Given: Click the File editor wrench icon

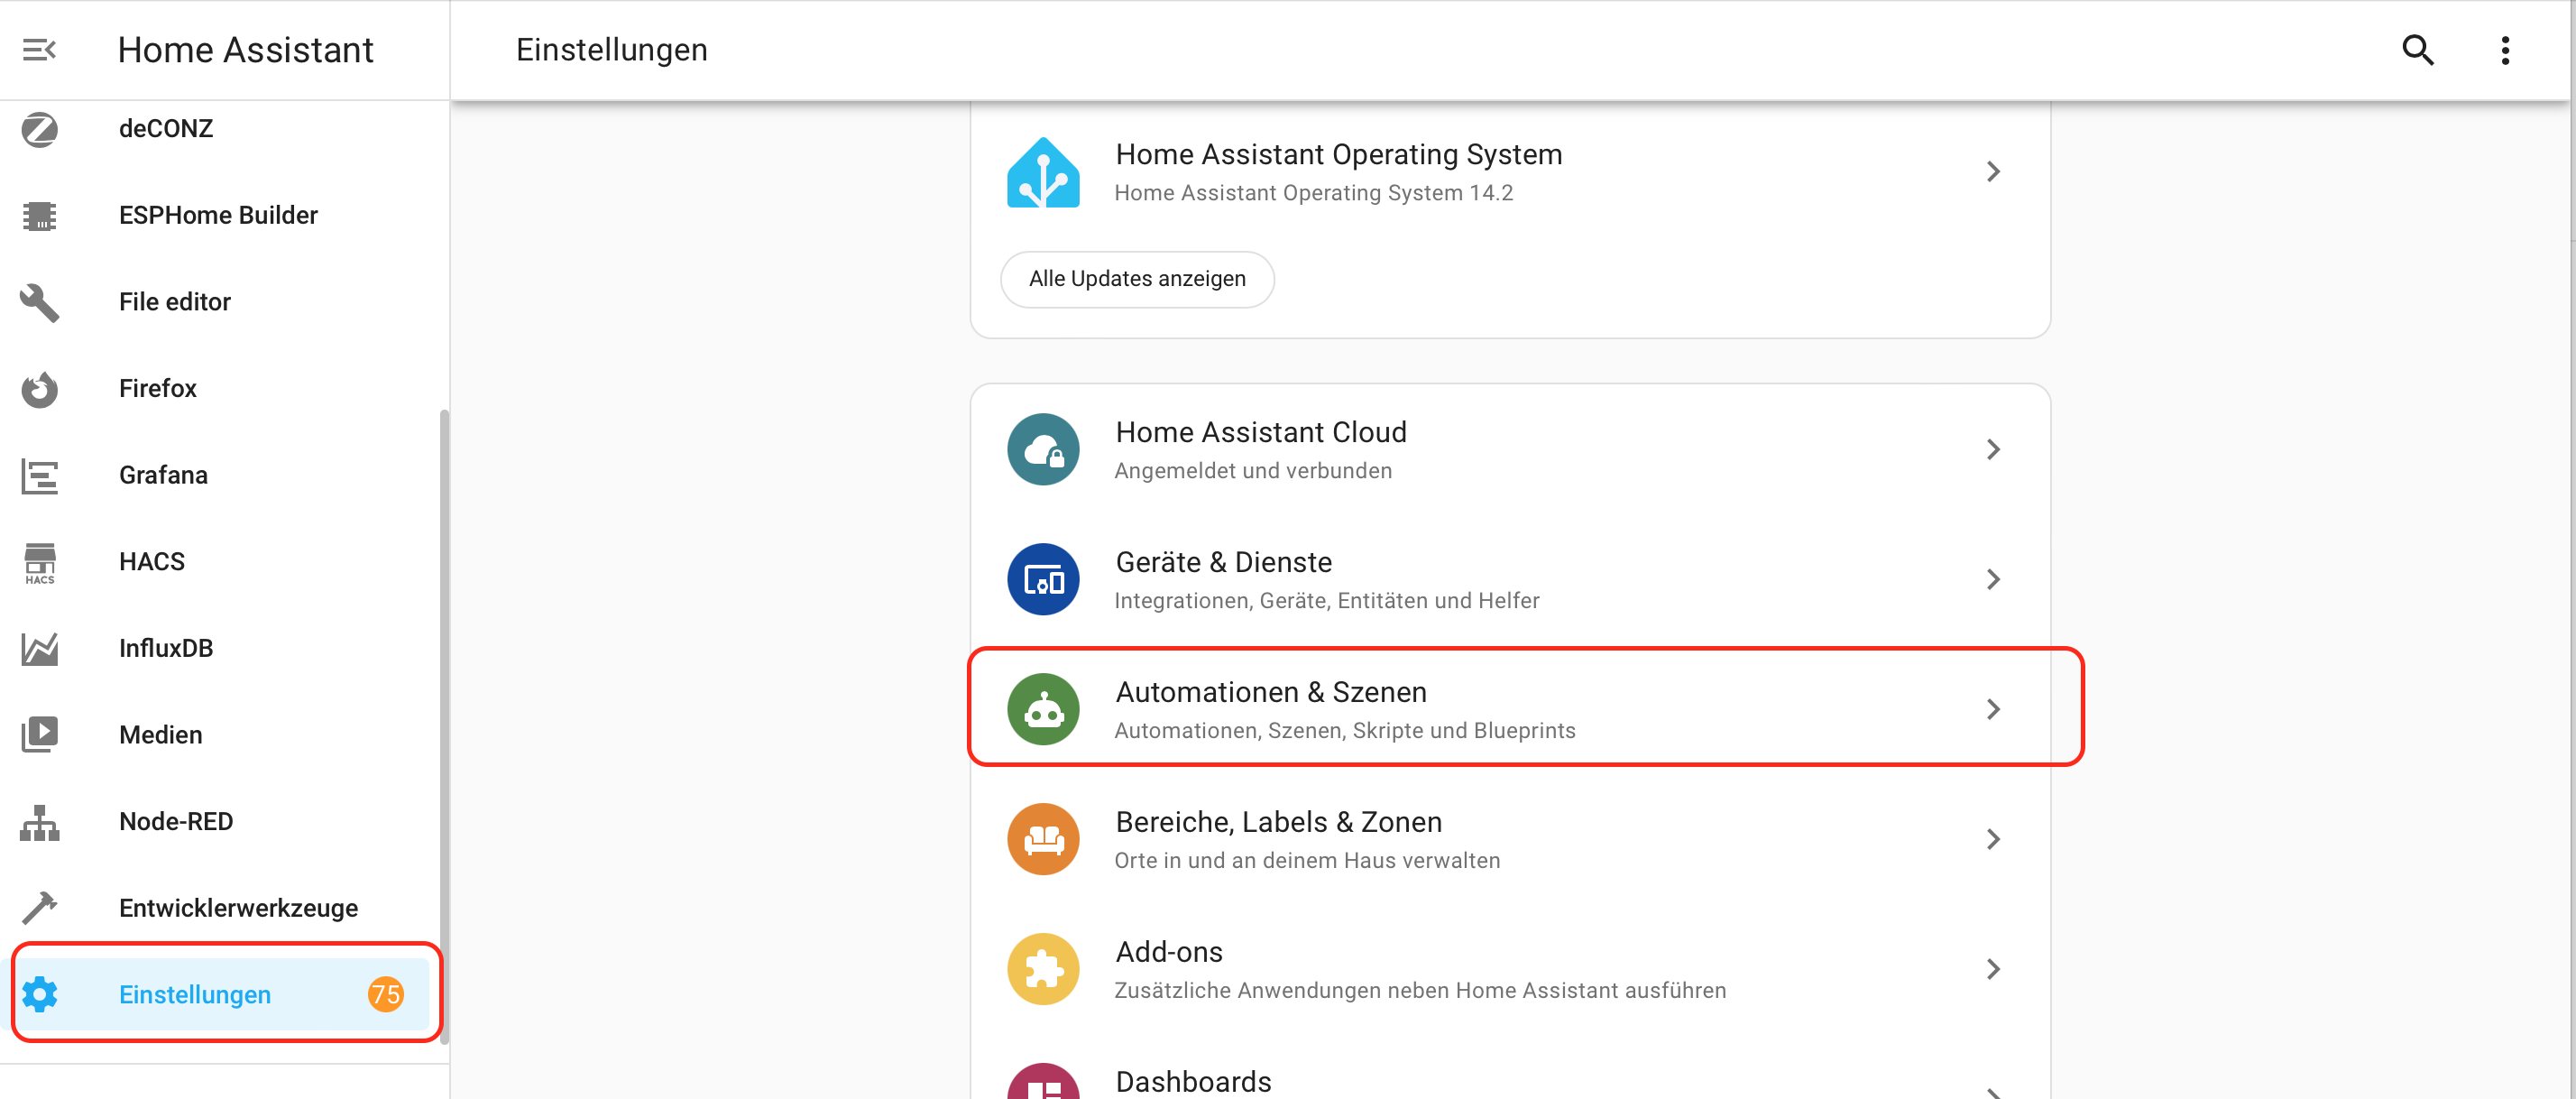Looking at the screenshot, I should click(40, 302).
